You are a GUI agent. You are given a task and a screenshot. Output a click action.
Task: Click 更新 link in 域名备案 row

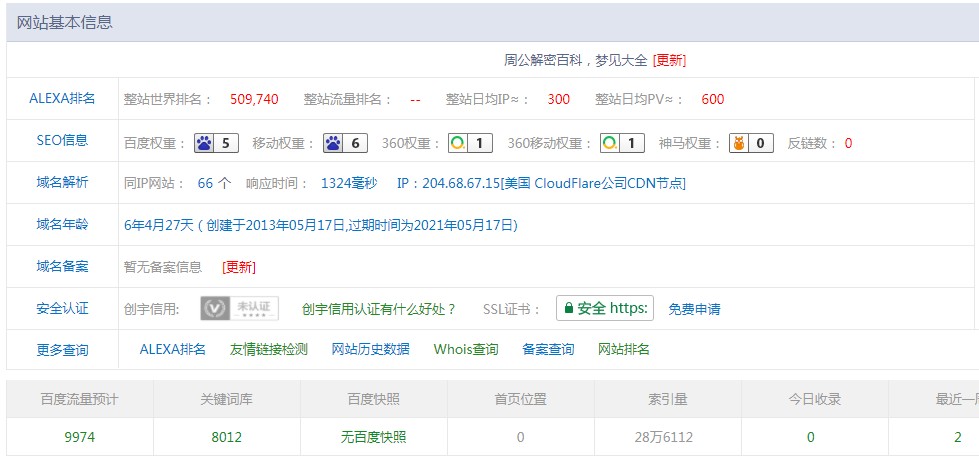pyautogui.click(x=239, y=267)
